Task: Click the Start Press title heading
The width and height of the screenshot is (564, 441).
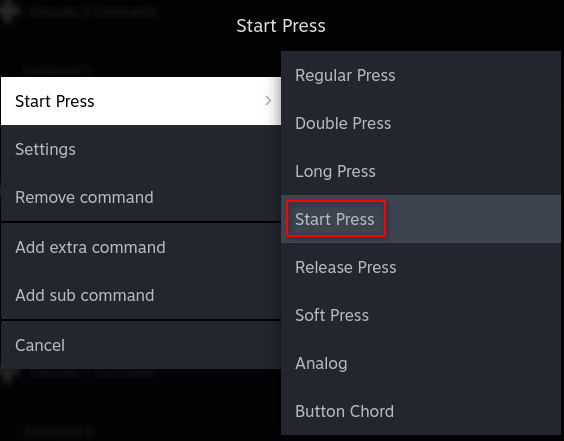Action: (x=281, y=26)
